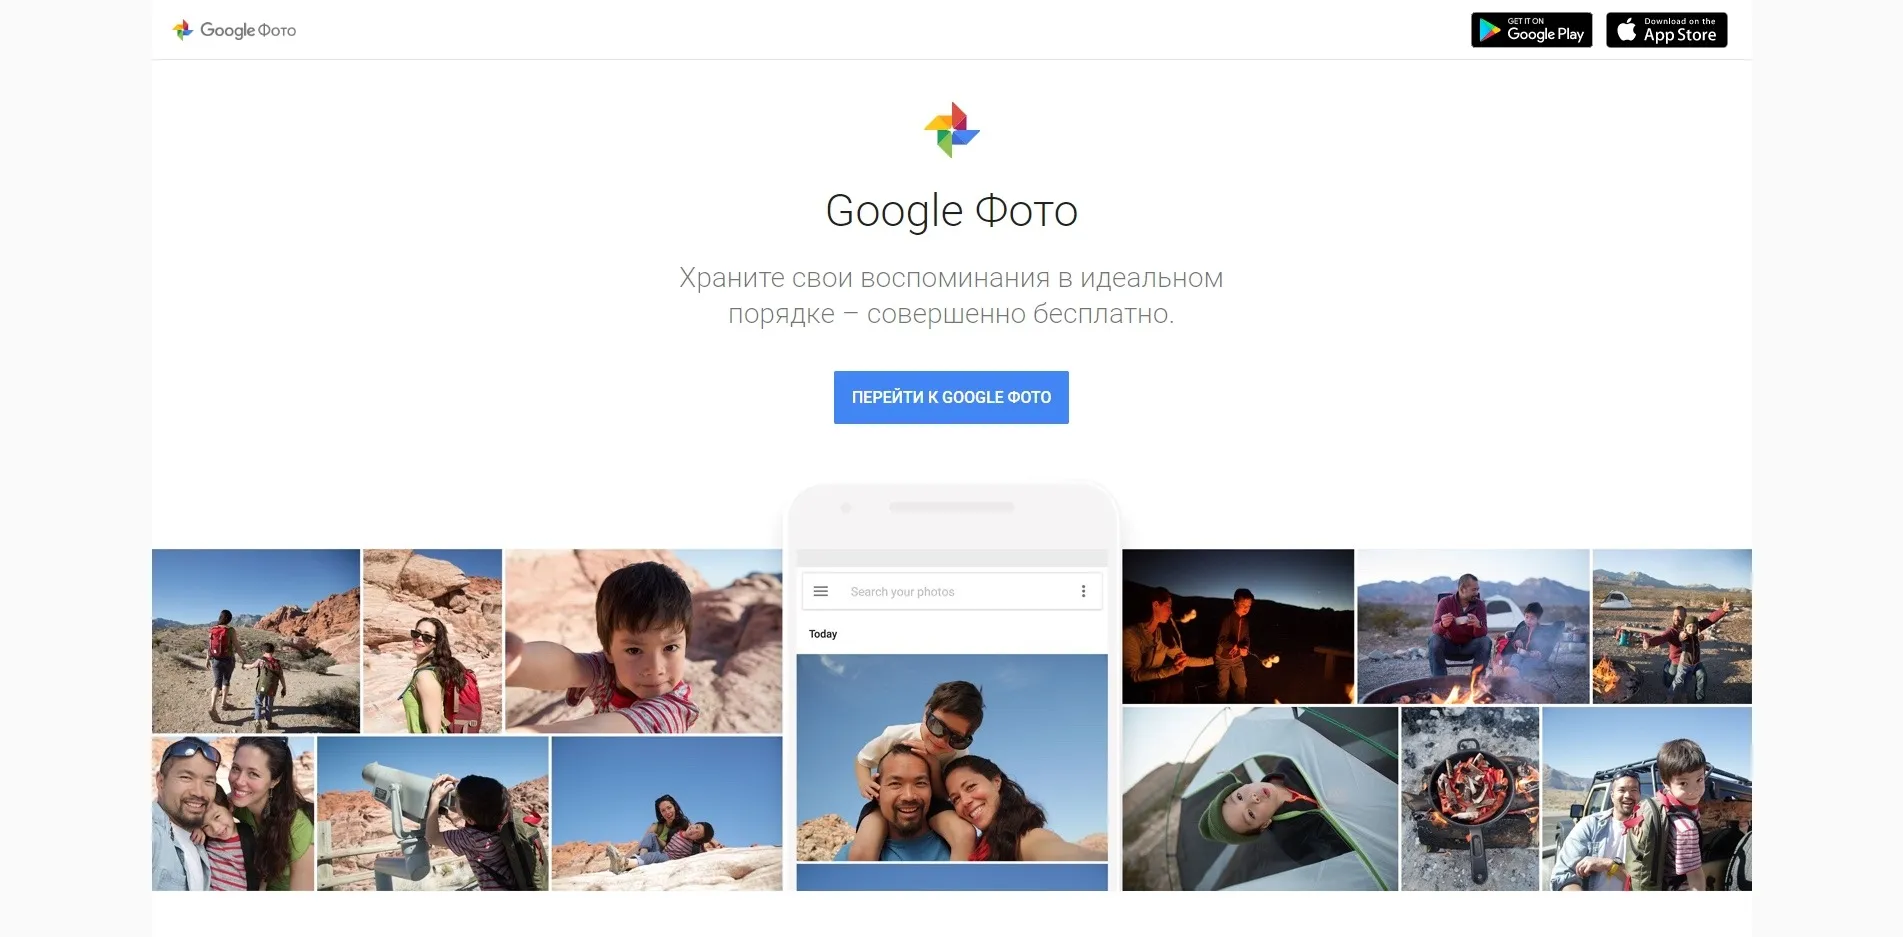Image resolution: width=1903 pixels, height=937 pixels.
Task: Open photo of child lying in tent
Action: click(1260, 799)
